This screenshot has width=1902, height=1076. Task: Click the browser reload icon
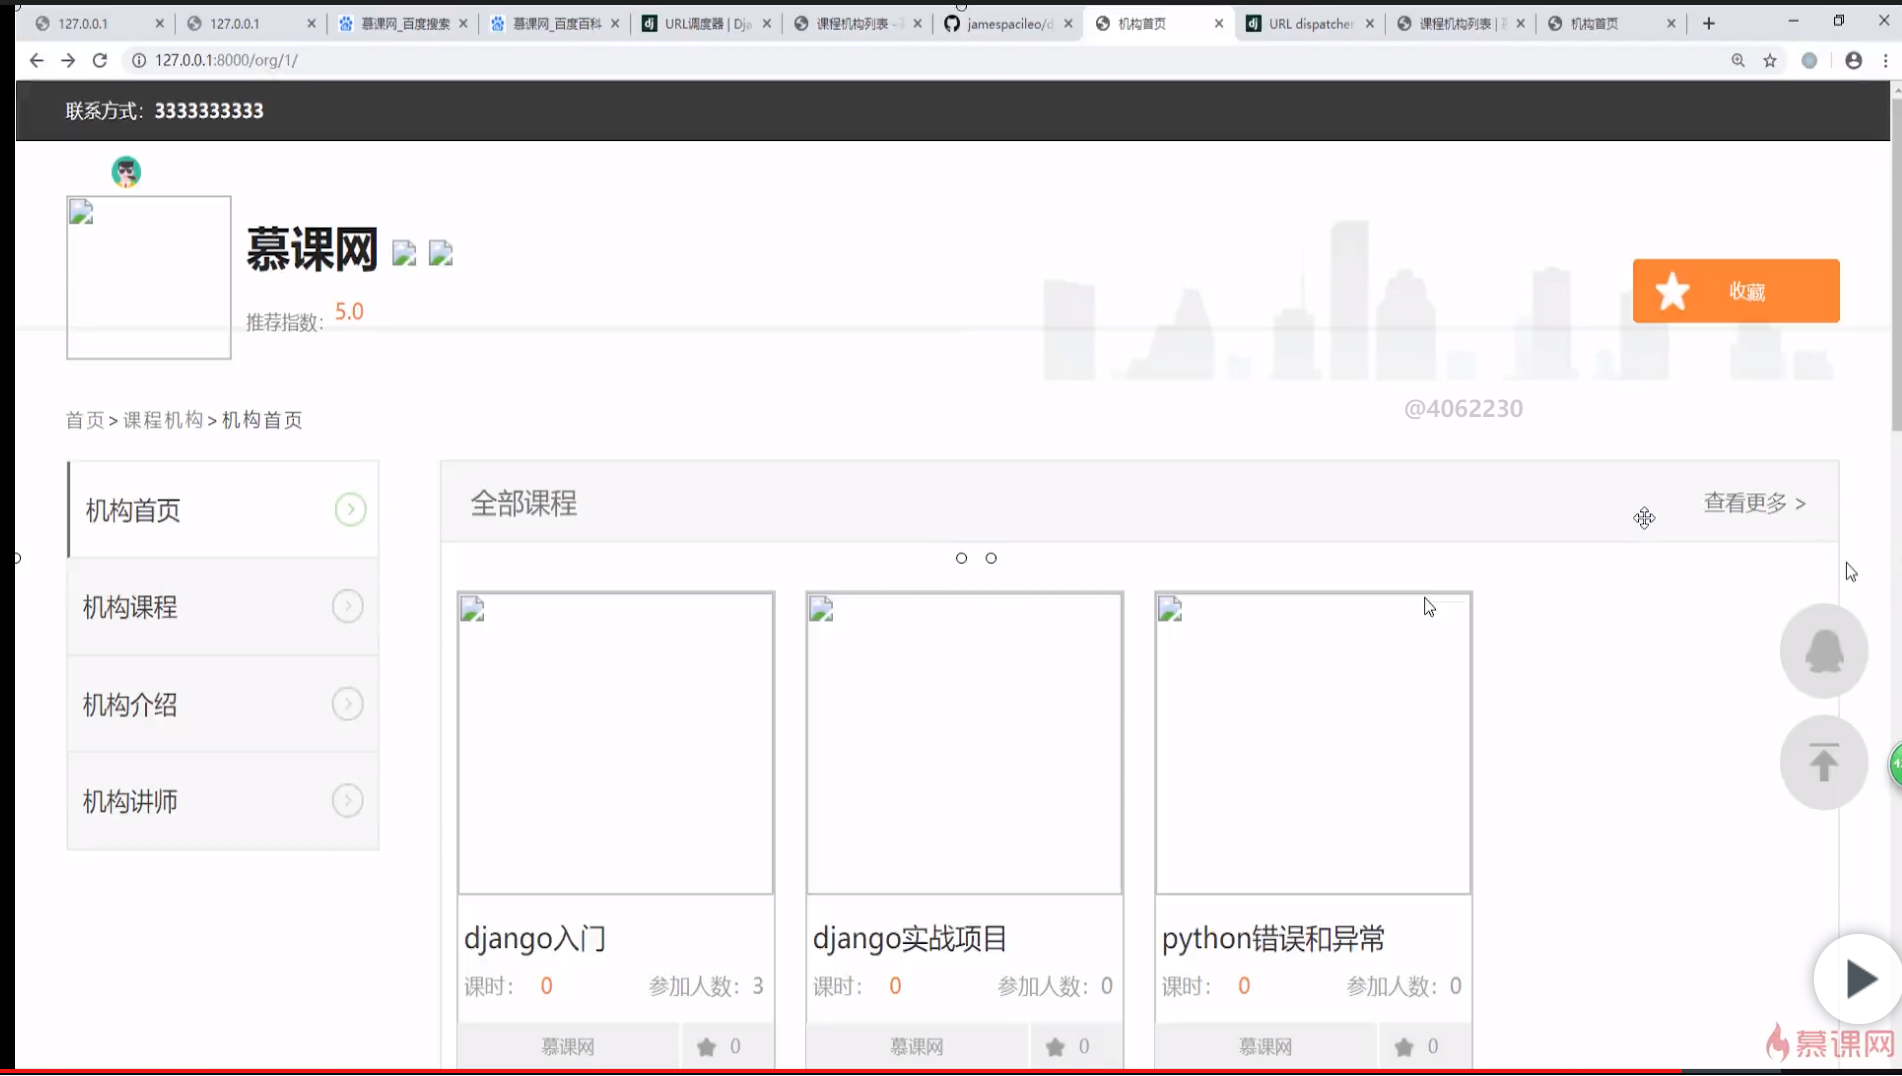point(100,60)
